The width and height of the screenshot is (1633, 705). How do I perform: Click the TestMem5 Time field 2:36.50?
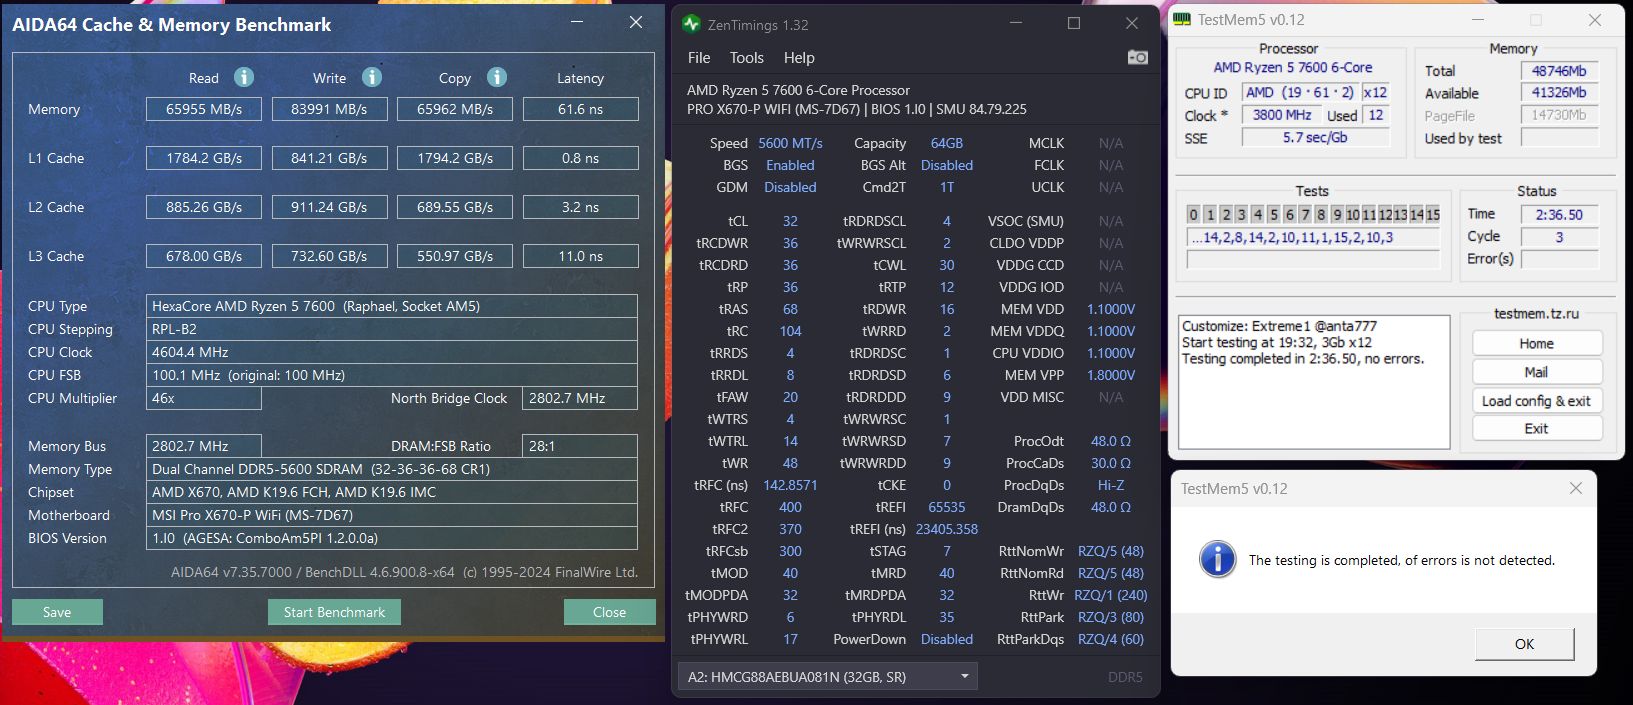coord(1559,215)
